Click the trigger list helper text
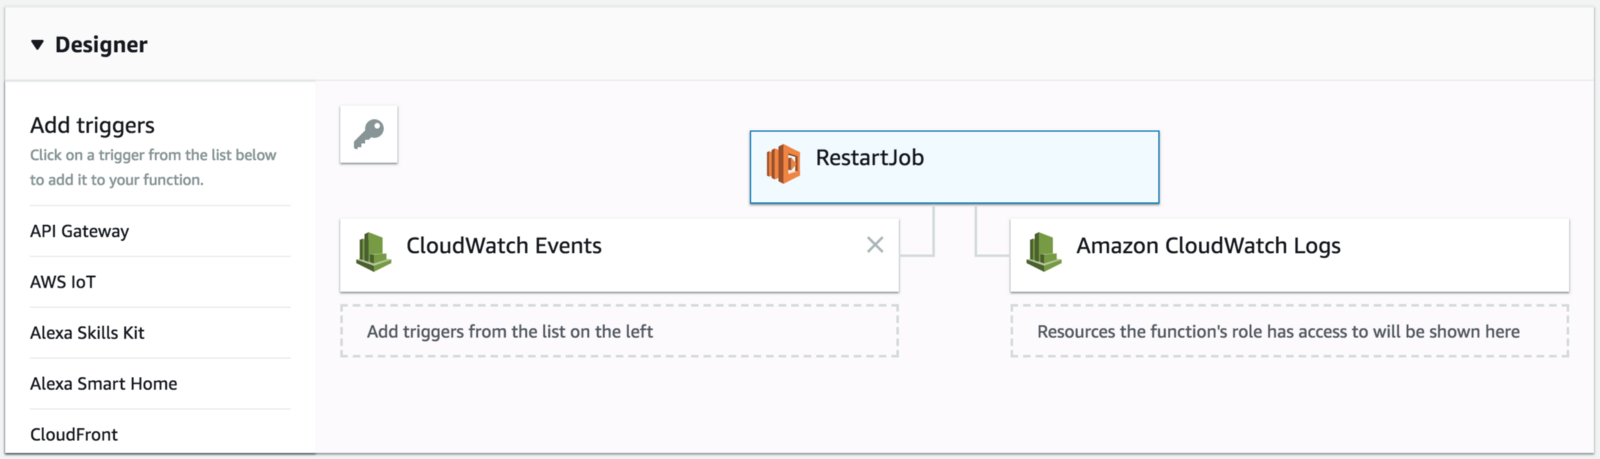The image size is (1600, 459). click(153, 167)
